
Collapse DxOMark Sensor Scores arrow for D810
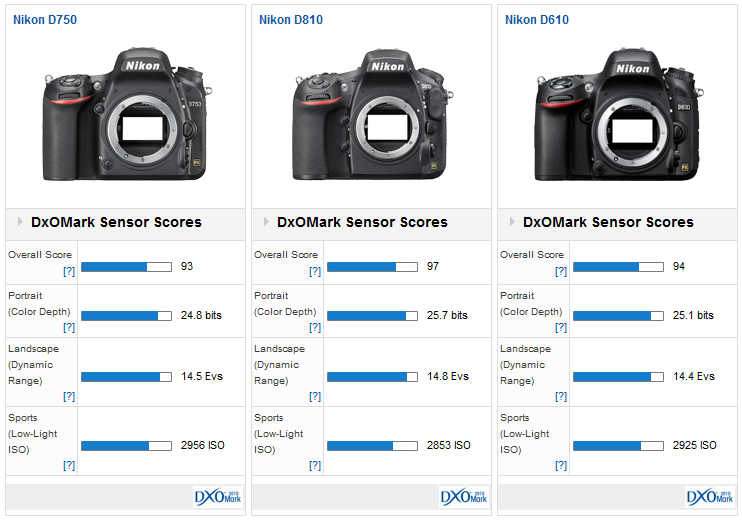coord(265,222)
